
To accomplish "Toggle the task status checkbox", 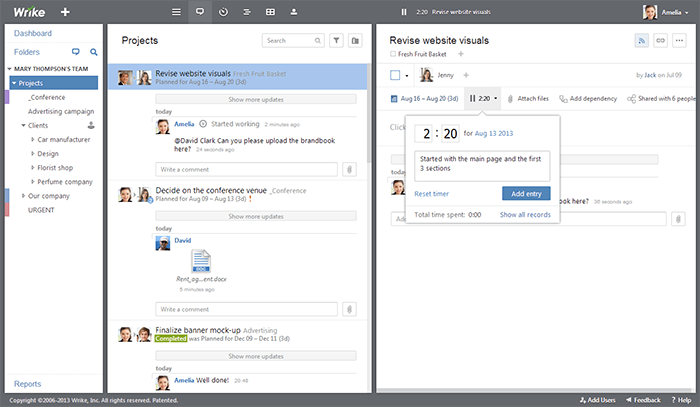I will tap(395, 75).
